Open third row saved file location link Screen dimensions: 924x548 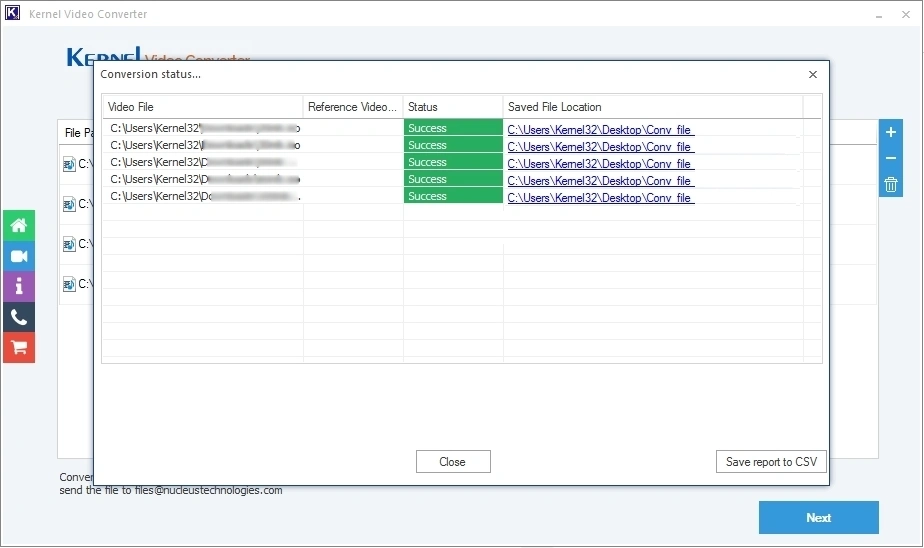click(600, 164)
